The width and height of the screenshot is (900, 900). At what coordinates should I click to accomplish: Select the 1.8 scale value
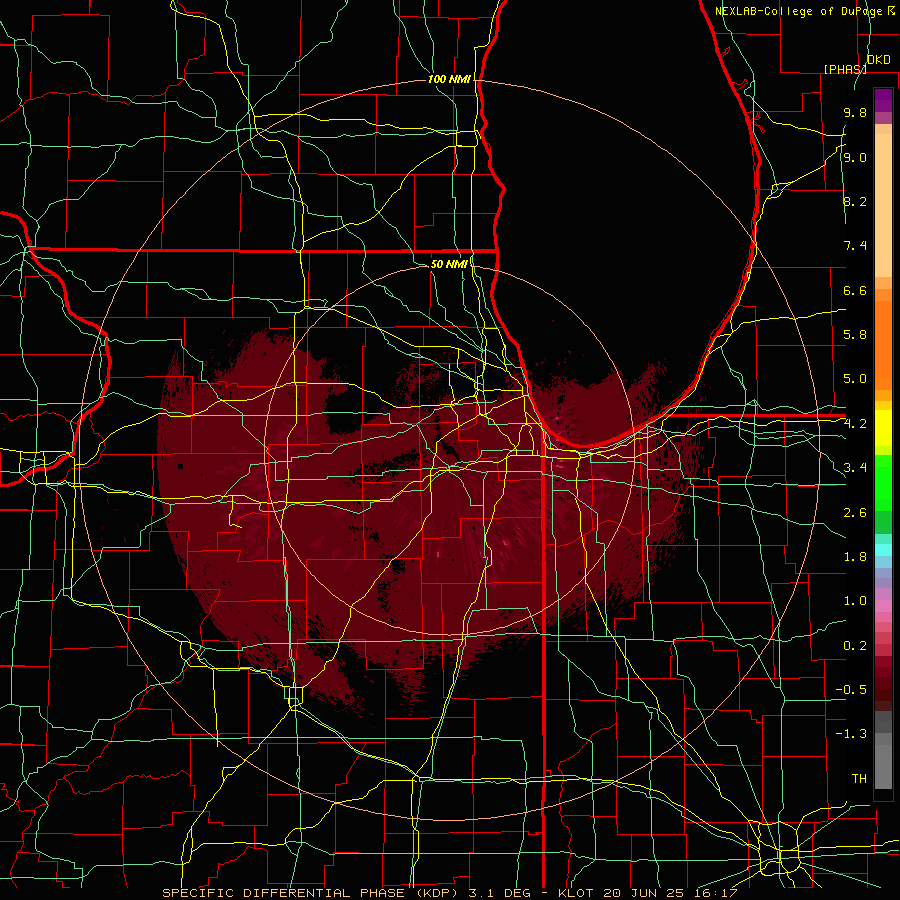coord(855,557)
